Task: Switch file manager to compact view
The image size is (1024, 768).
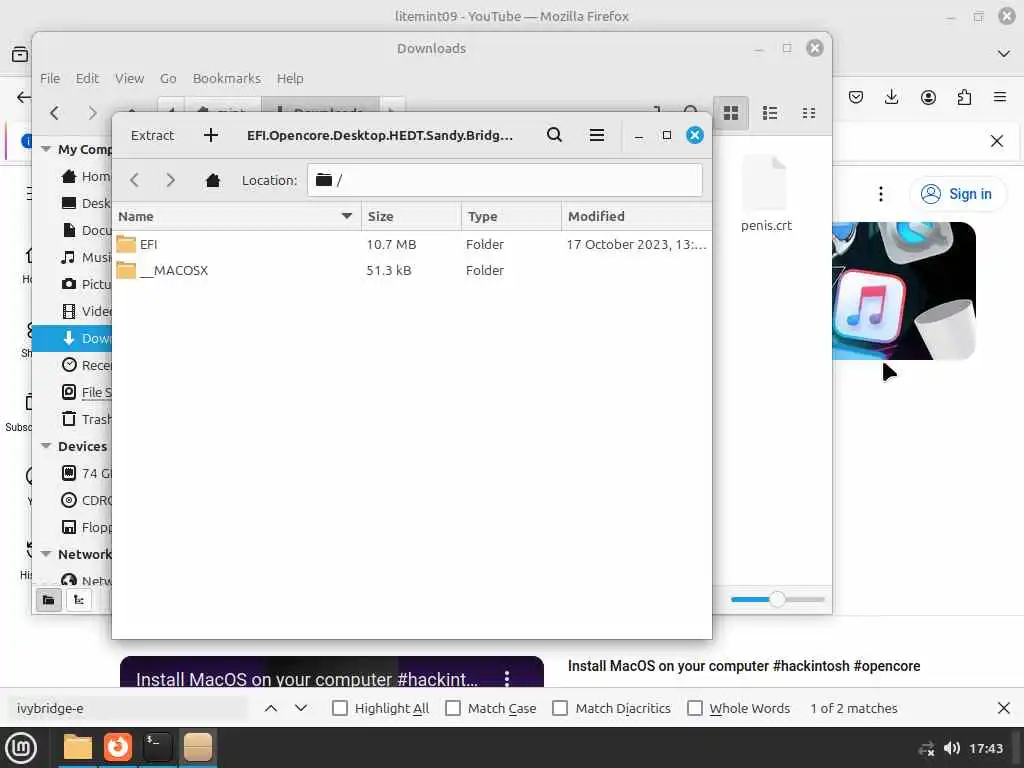Action: point(808,113)
